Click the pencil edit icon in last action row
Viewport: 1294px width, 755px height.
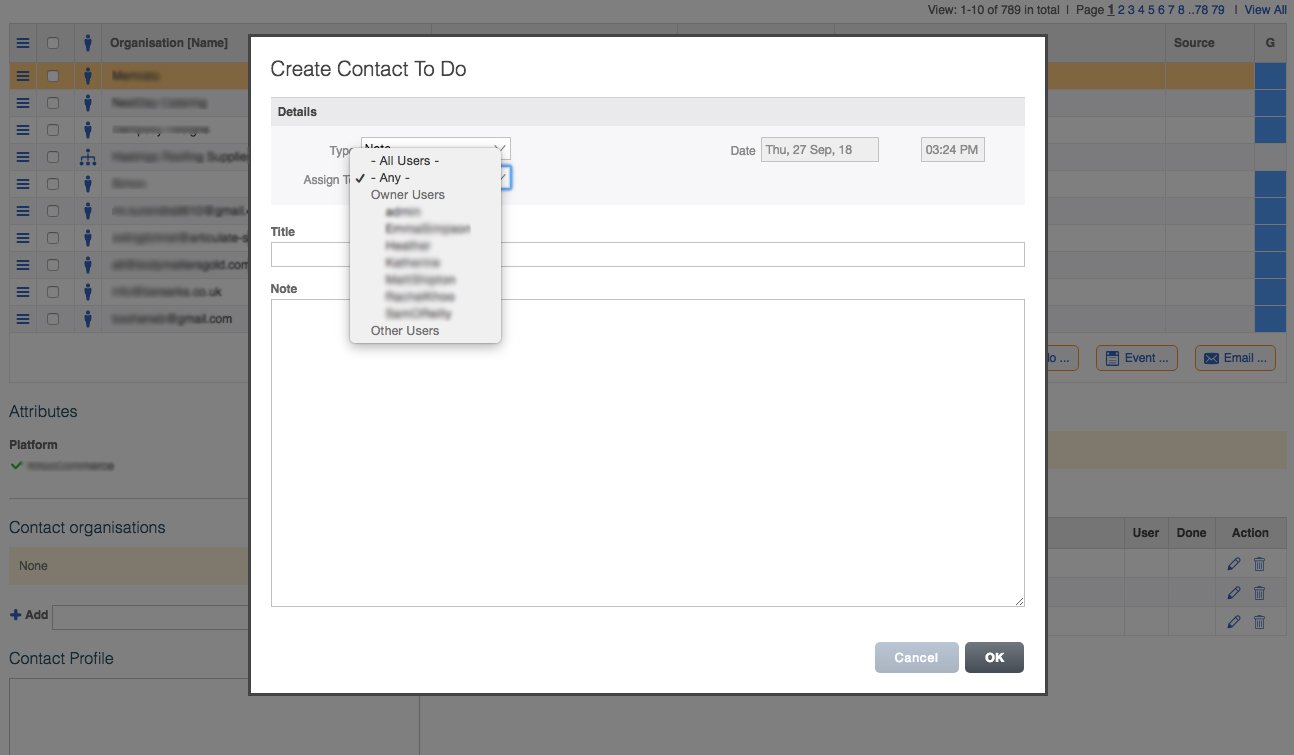pos(1234,621)
